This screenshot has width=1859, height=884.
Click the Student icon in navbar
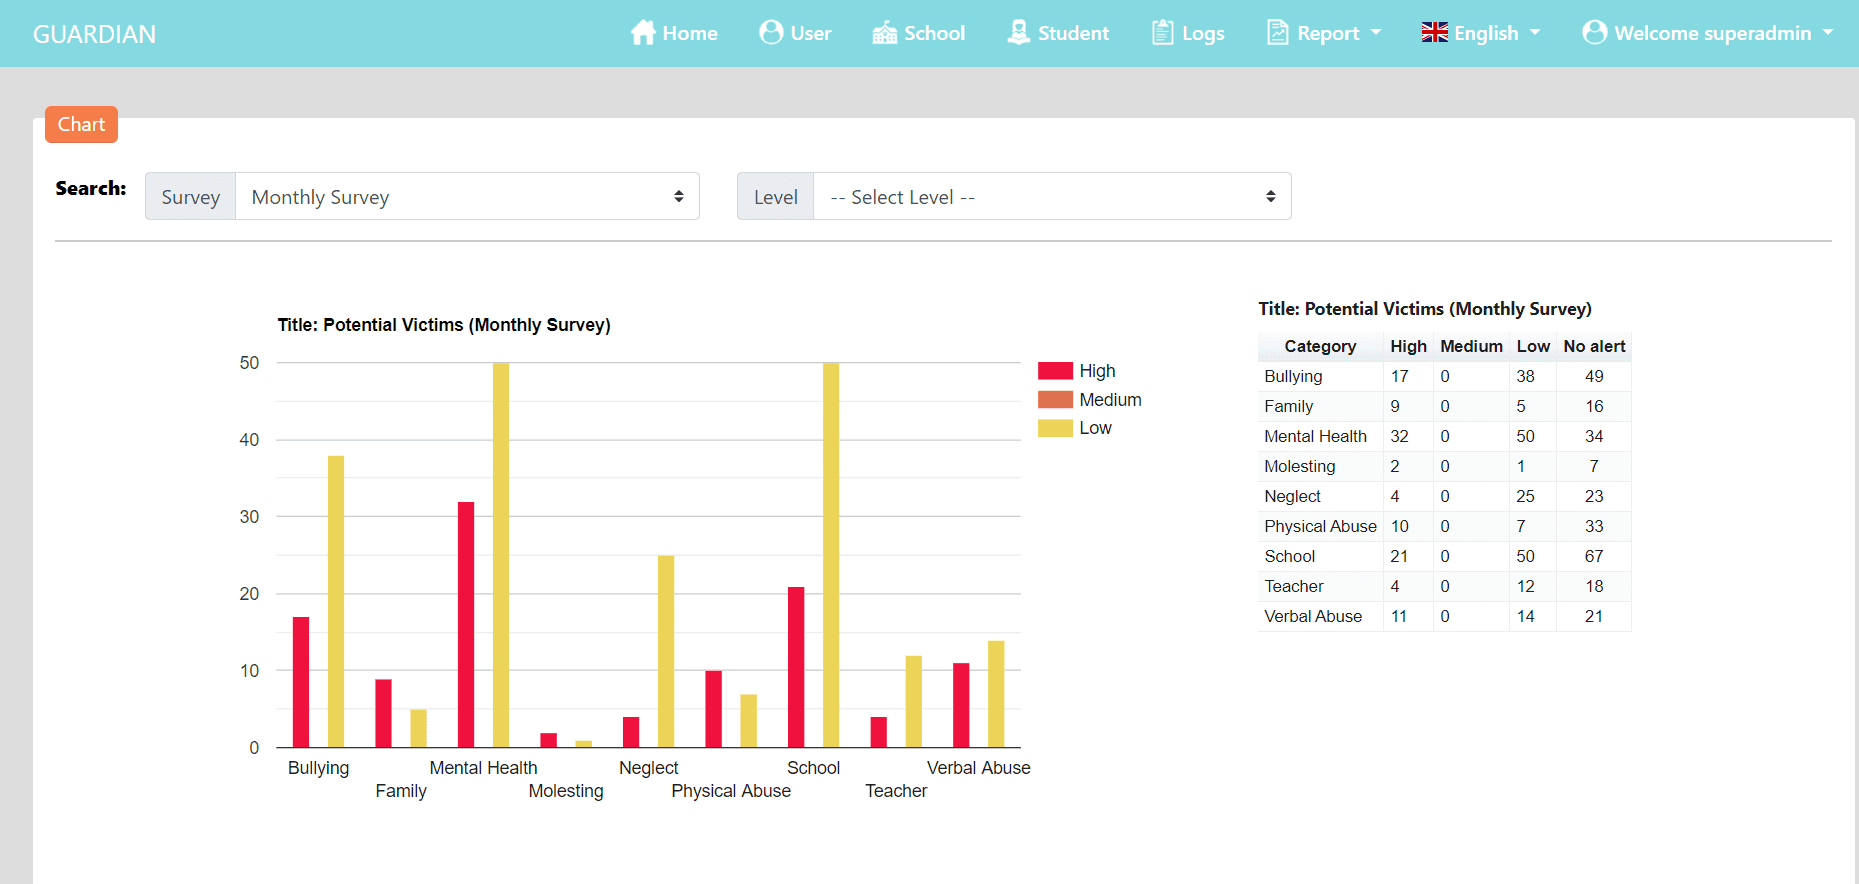point(1018,32)
